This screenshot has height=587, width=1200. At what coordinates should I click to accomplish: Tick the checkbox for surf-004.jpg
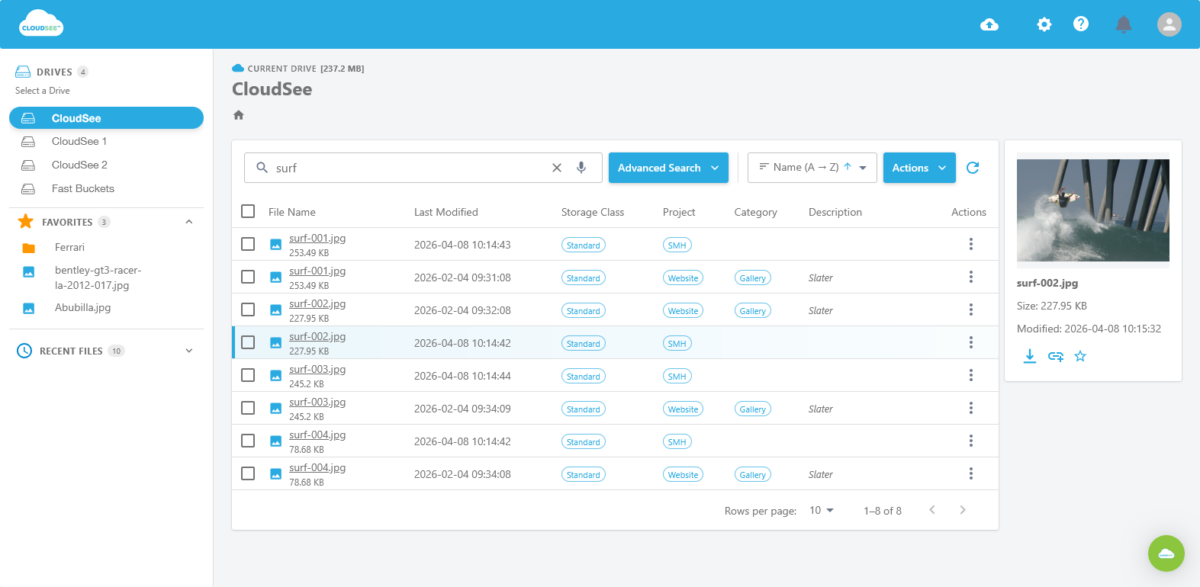pyautogui.click(x=246, y=440)
